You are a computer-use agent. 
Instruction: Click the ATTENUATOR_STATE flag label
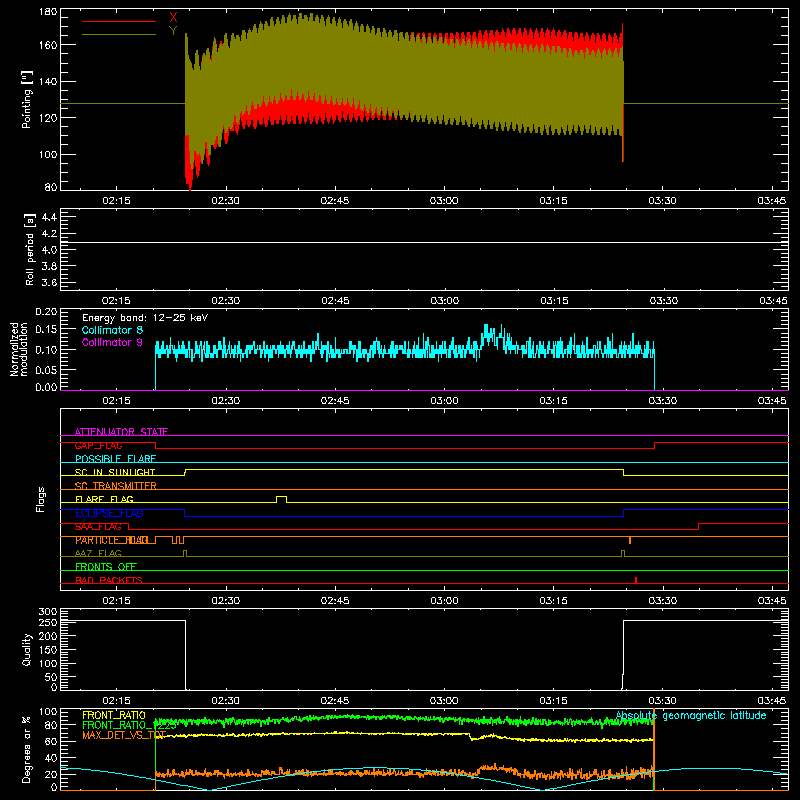(x=121, y=432)
